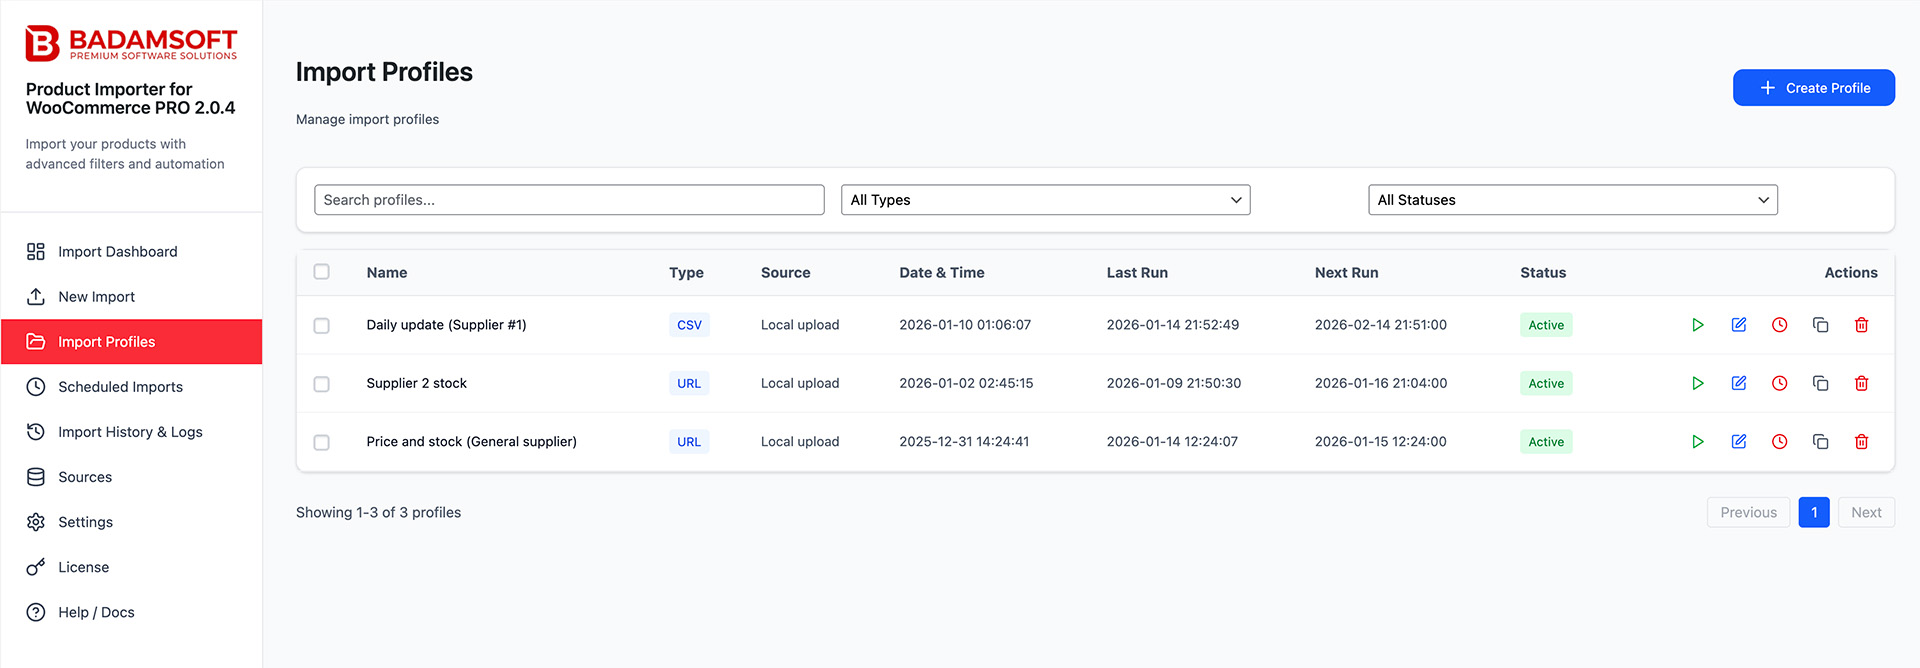Viewport: 1920px width, 668px height.
Task: Click the Date & Time column header
Action: coord(942,273)
